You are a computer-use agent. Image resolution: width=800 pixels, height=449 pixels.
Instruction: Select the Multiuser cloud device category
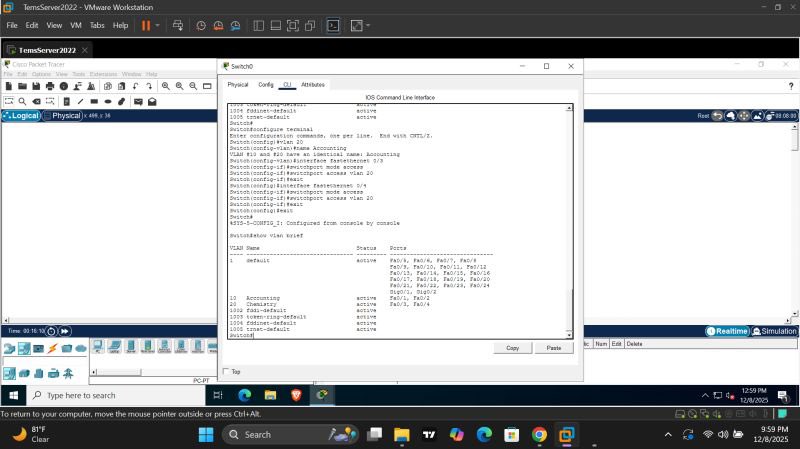click(x=81, y=348)
